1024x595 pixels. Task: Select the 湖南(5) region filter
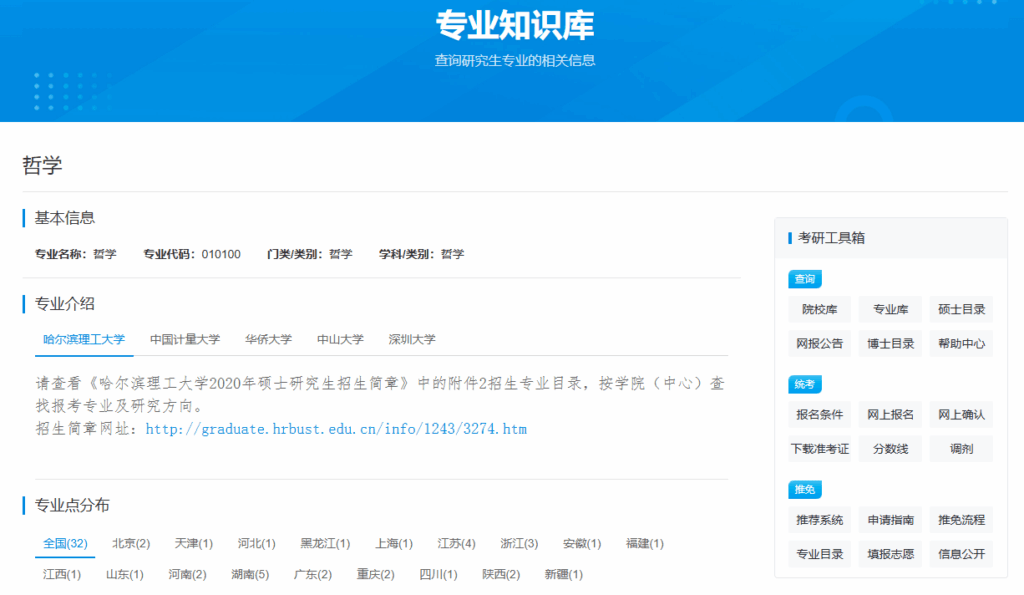249,574
